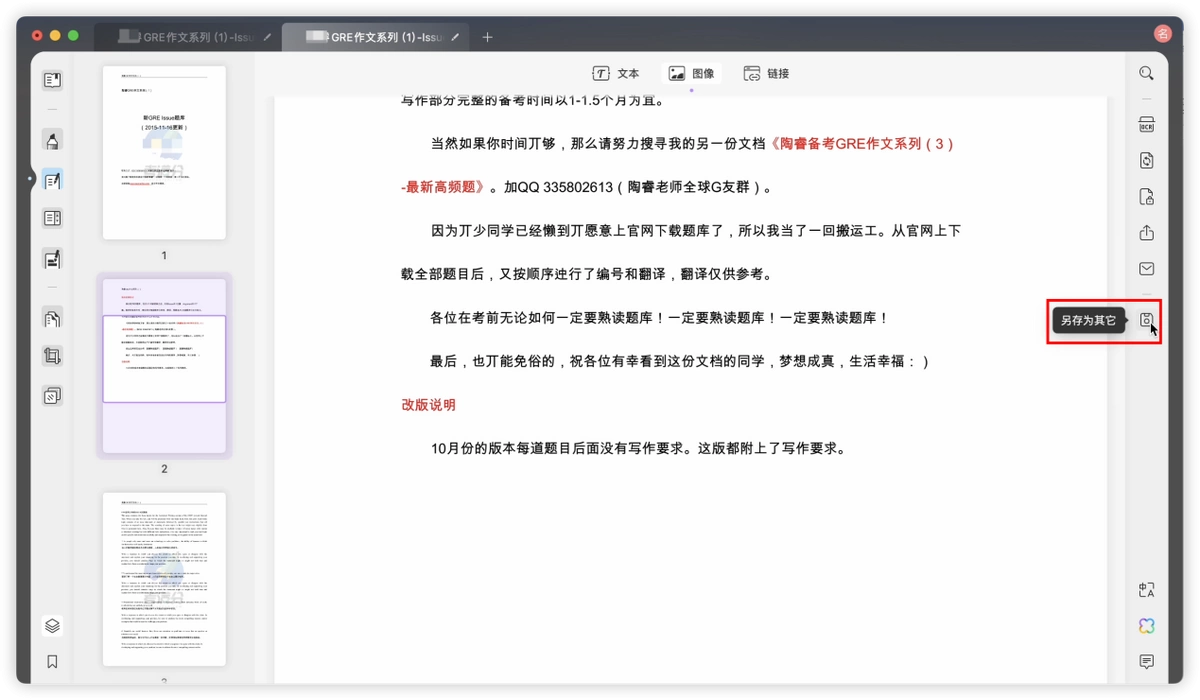Open the Comments list icon
This screenshot has width=1200, height=700.
coord(1146,662)
